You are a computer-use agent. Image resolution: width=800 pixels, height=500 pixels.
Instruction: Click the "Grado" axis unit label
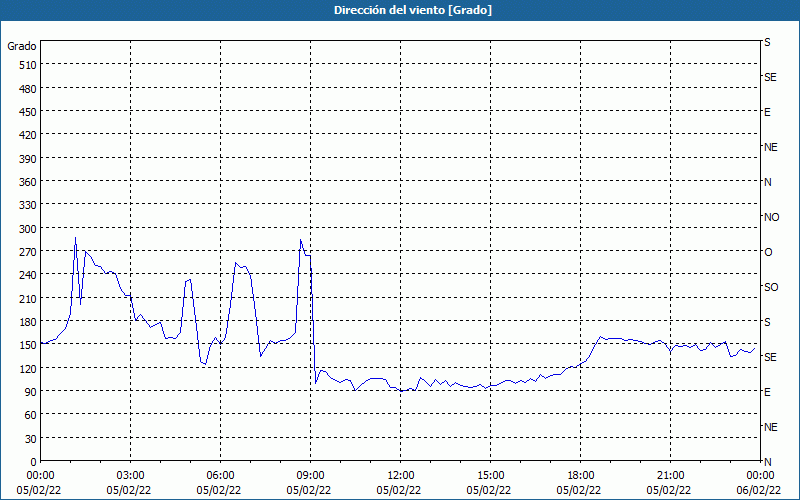click(22, 46)
